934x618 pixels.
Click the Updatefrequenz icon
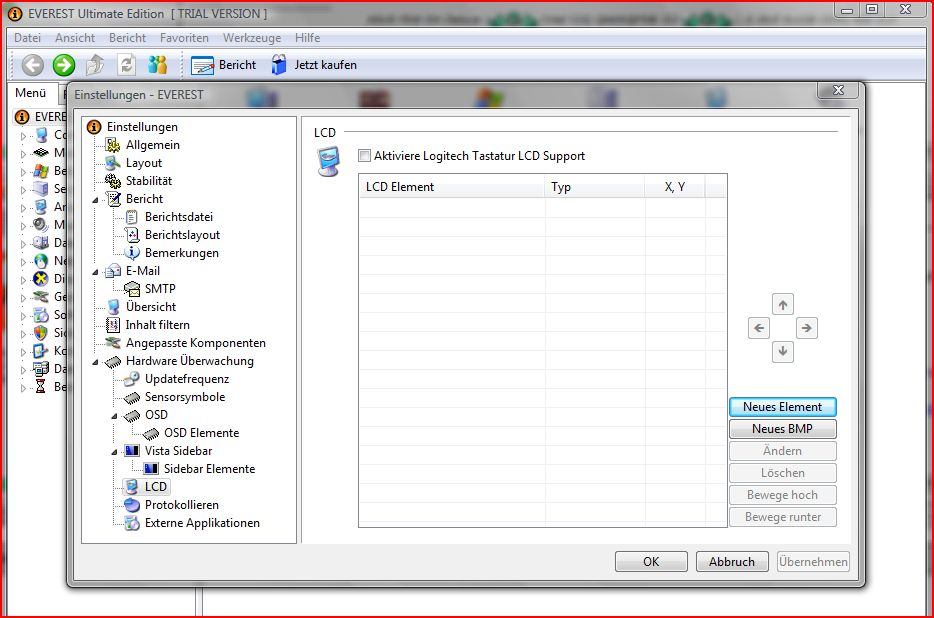point(132,379)
